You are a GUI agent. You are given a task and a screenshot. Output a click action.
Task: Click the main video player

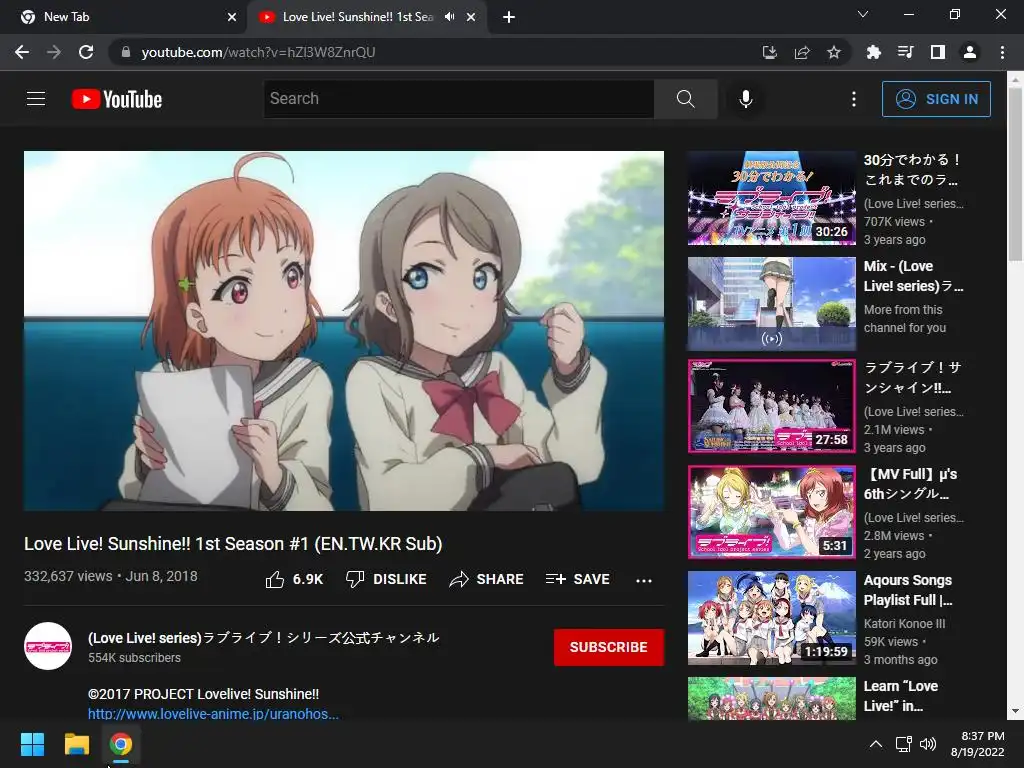(x=344, y=330)
